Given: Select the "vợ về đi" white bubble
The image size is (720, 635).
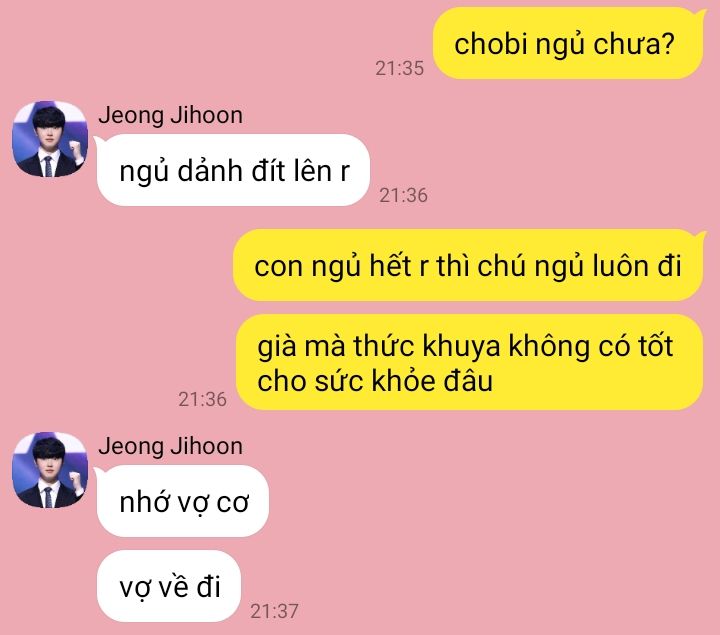Looking at the screenshot, I should point(169,586).
